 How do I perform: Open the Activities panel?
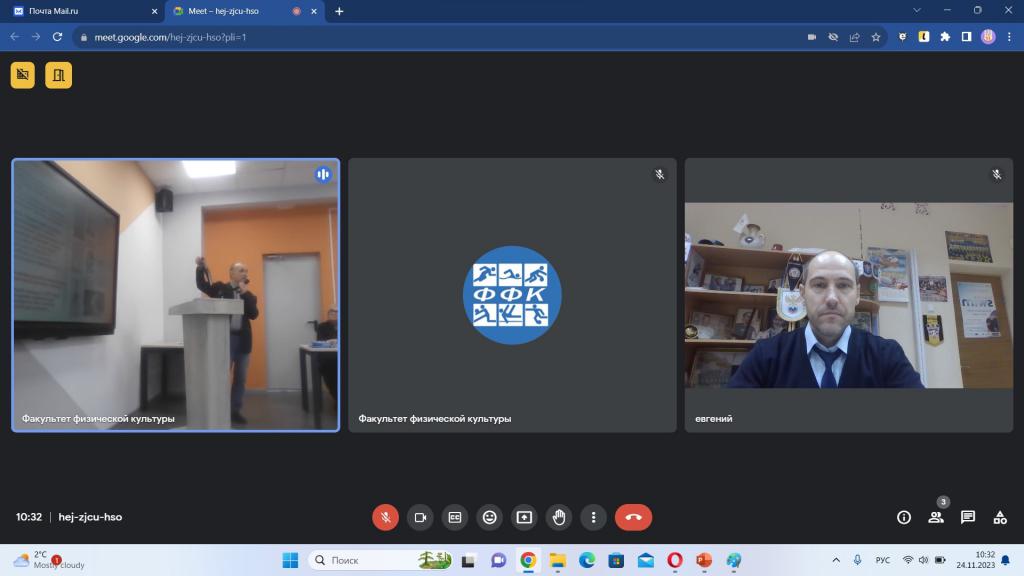tap(1000, 517)
